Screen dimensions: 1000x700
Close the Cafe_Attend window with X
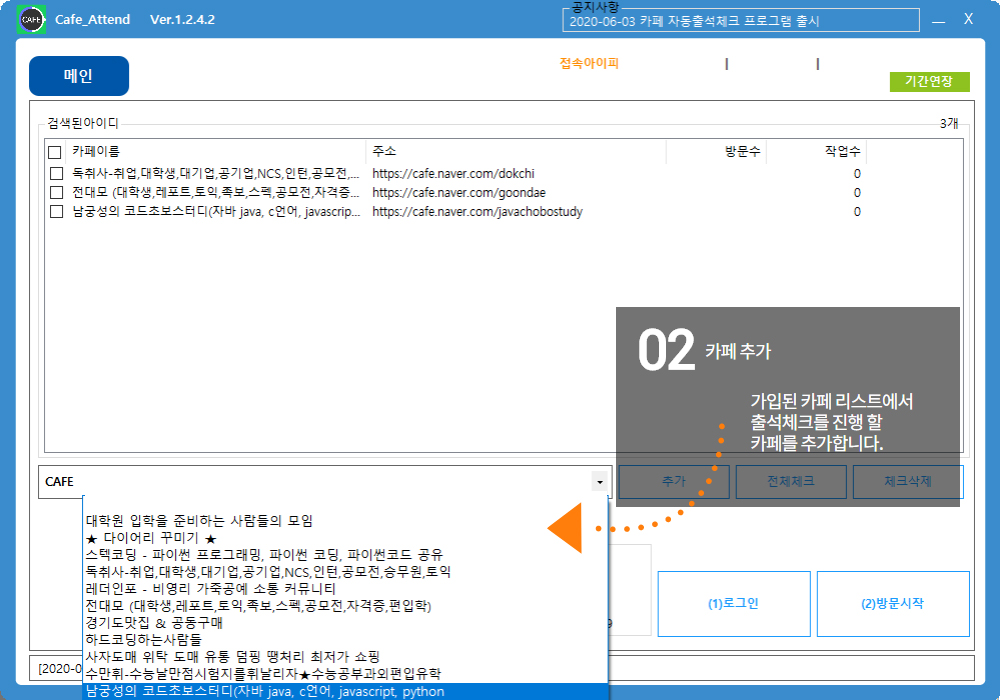[x=968, y=19]
